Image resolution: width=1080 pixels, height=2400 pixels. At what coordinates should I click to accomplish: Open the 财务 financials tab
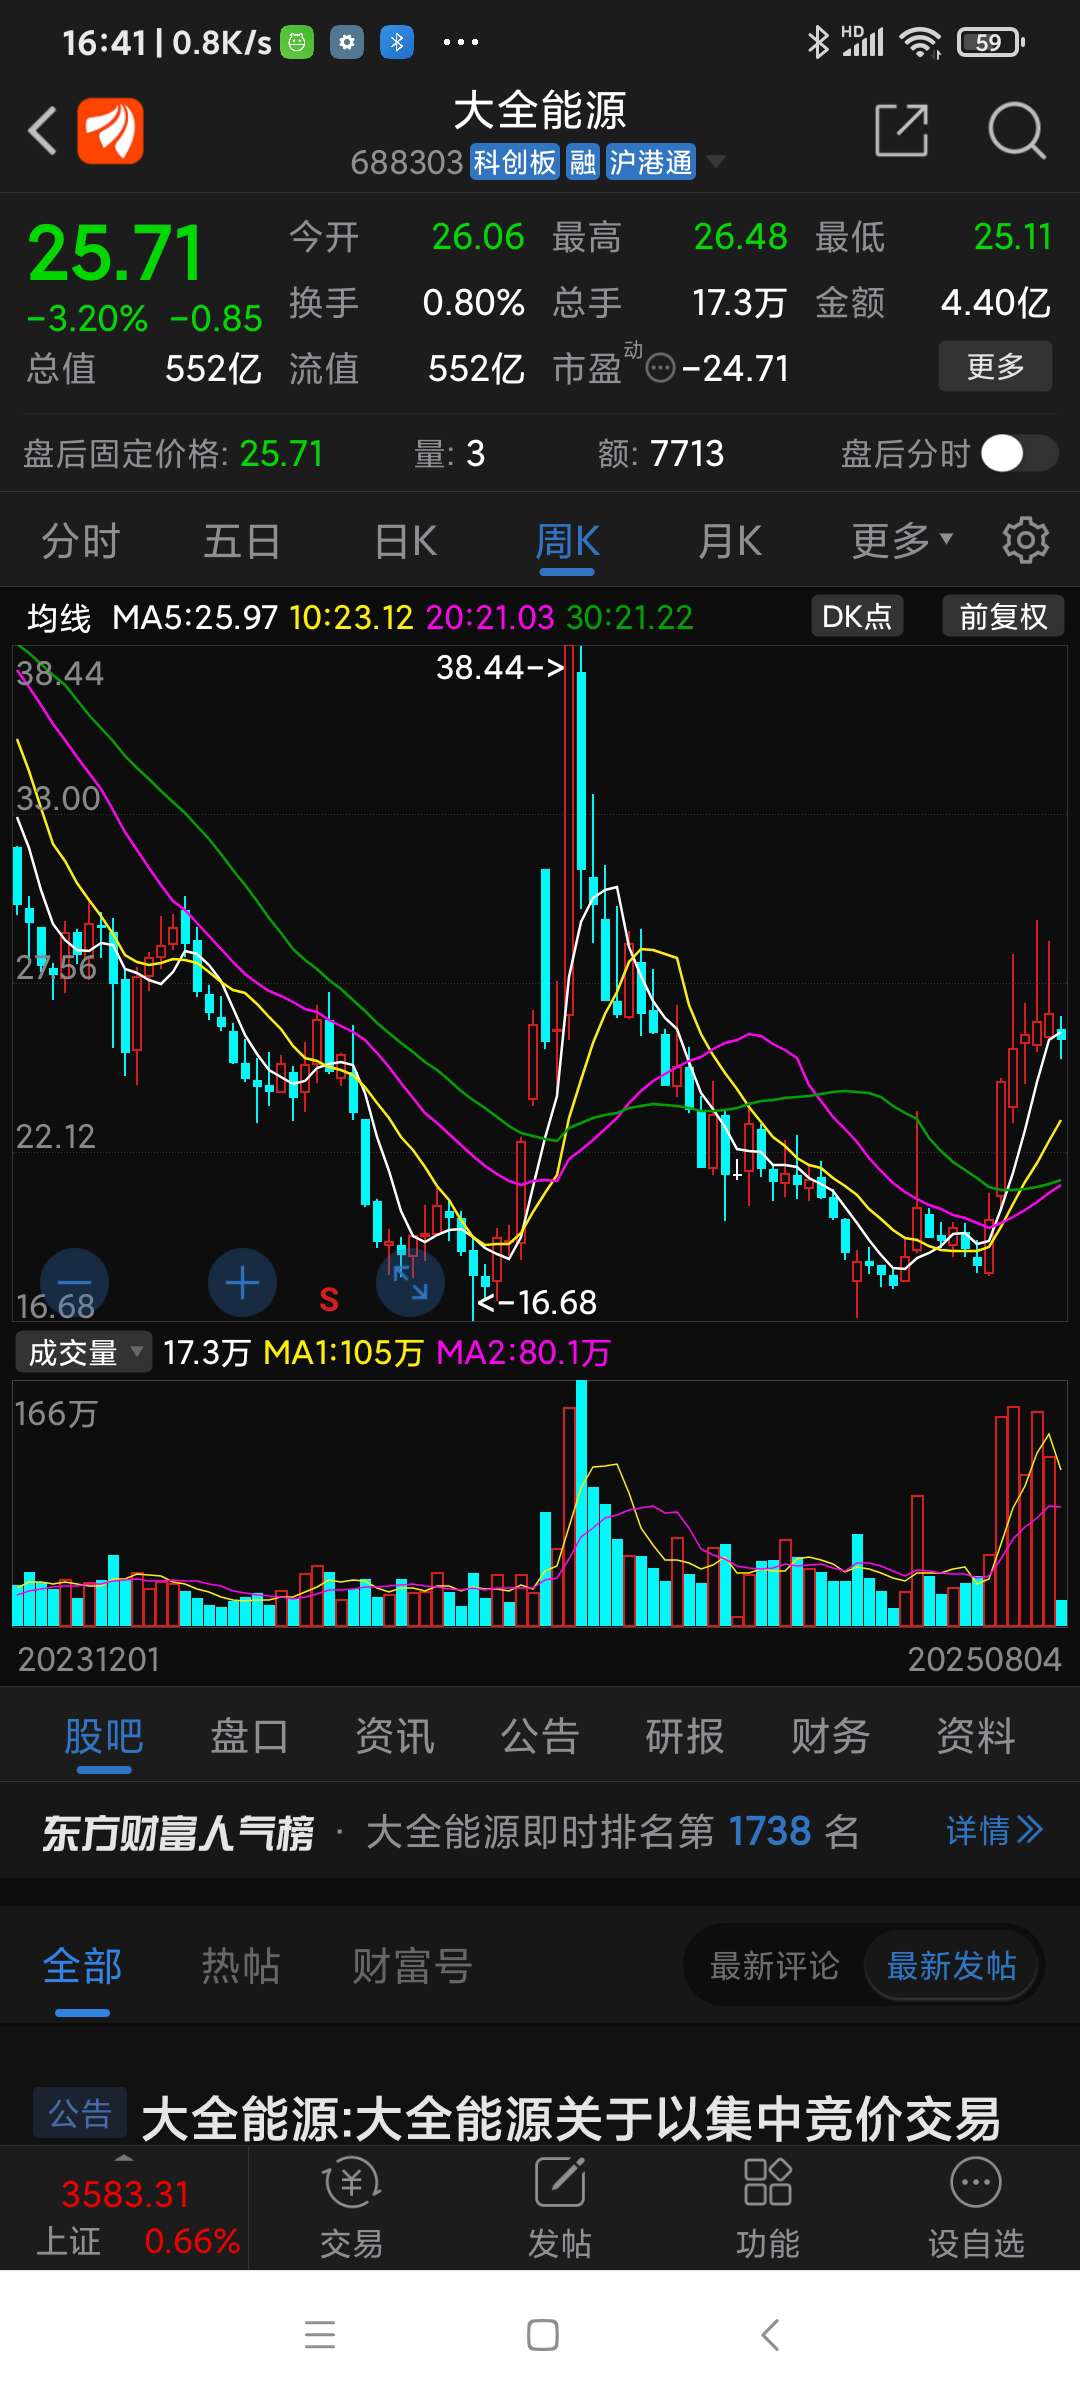click(830, 1736)
